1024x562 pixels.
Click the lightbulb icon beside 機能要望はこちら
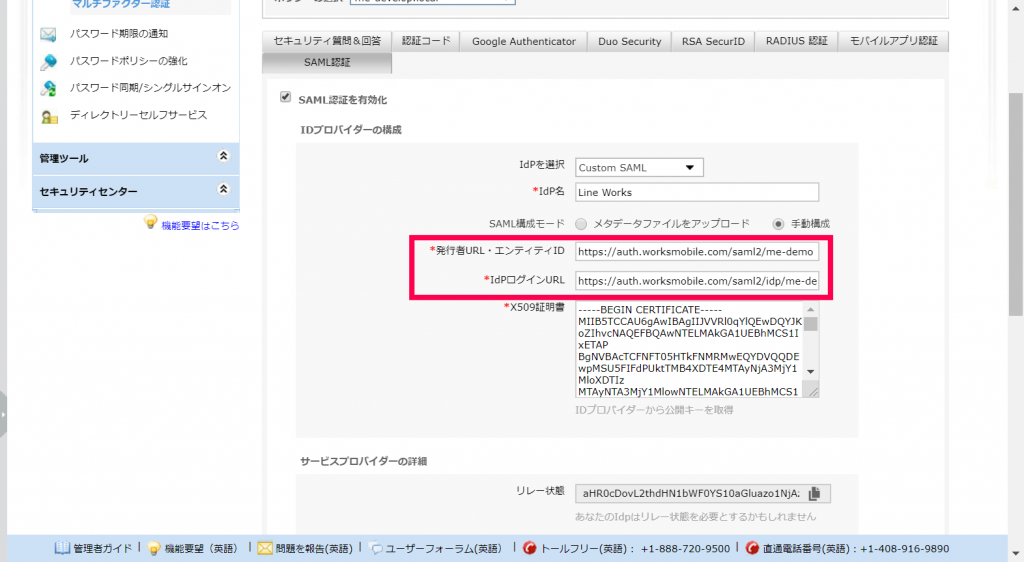(151, 222)
